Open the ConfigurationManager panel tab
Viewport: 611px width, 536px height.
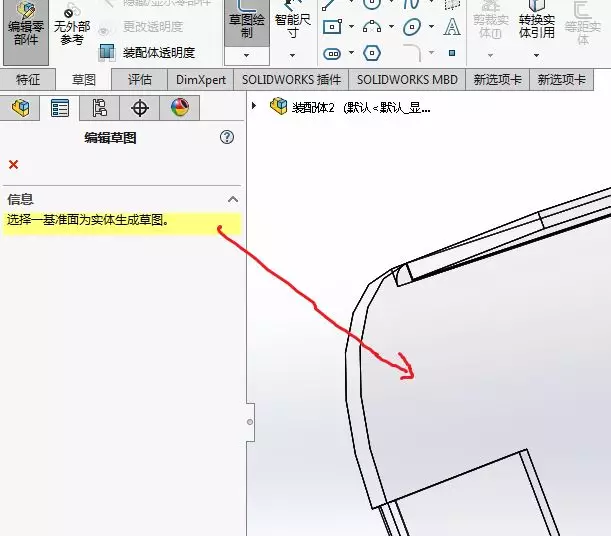coord(99,108)
